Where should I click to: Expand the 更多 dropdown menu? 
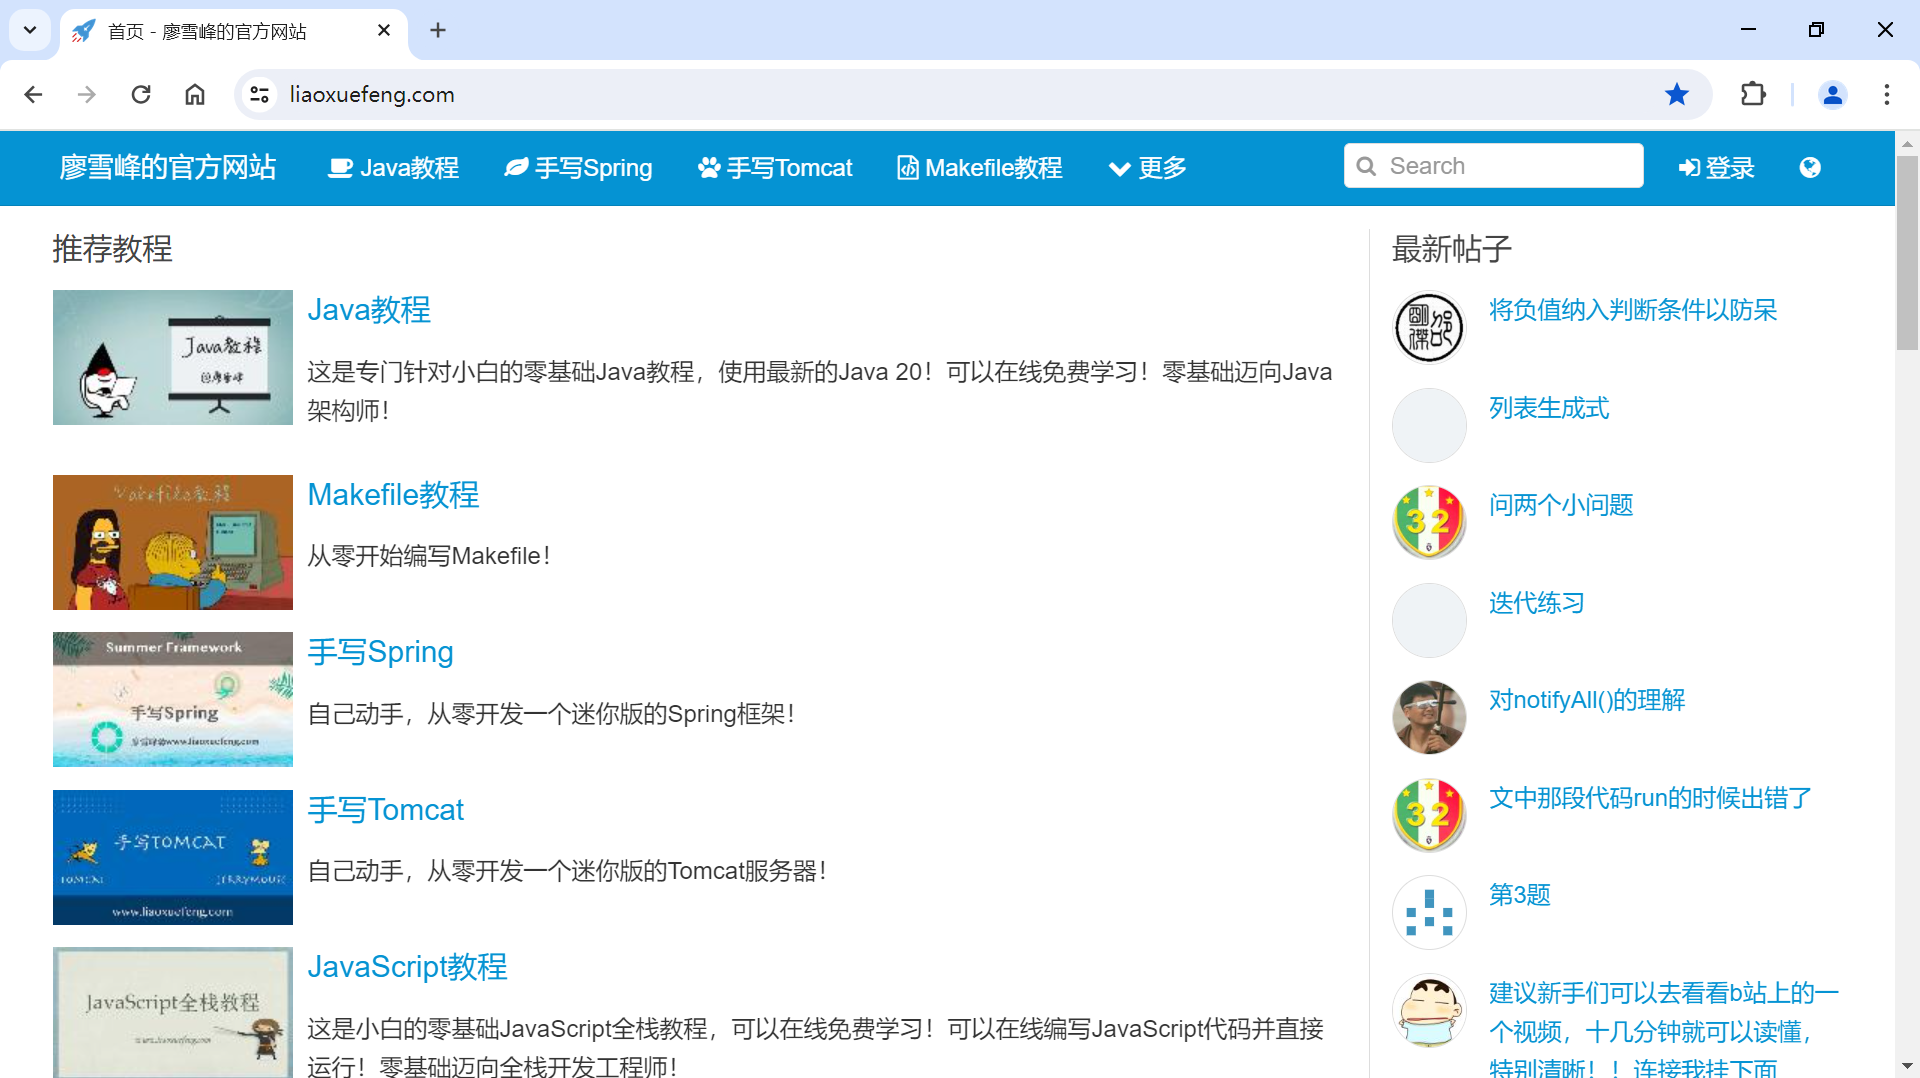[1146, 168]
